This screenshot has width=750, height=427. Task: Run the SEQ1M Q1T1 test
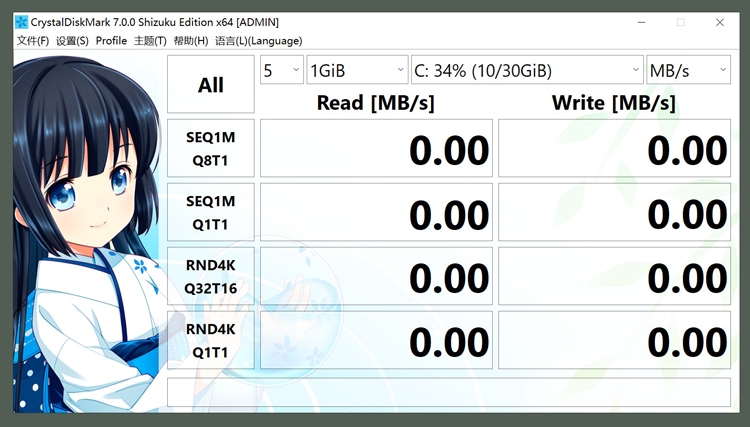(211, 212)
